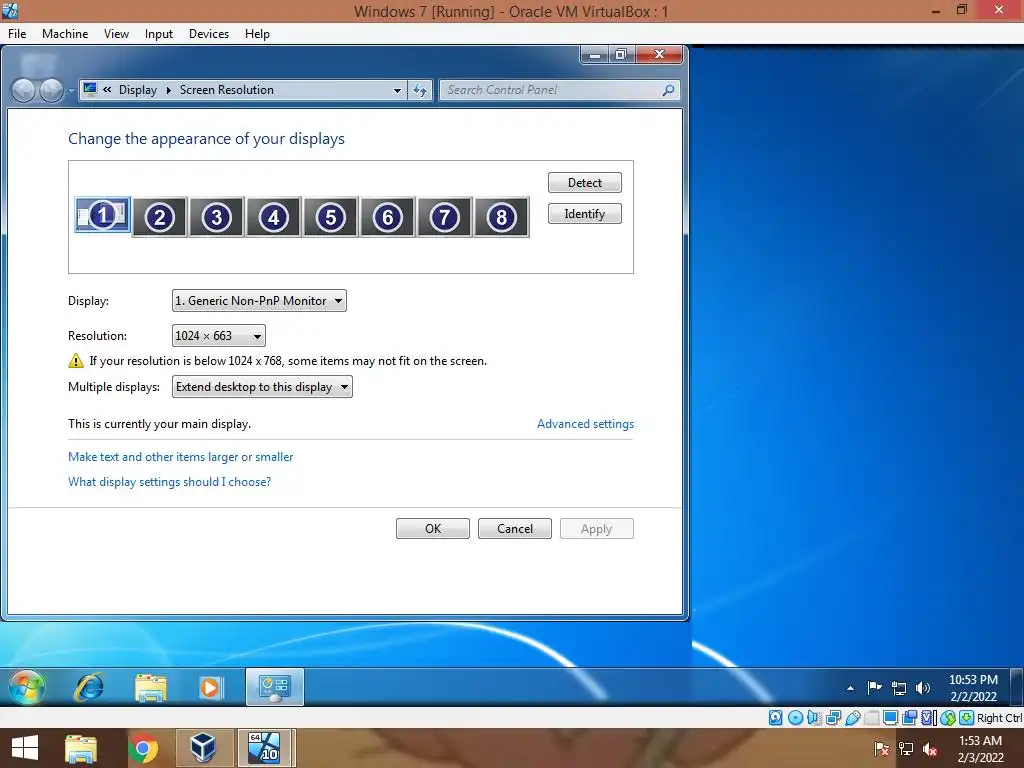Viewport: 1024px width, 768px height.
Task: Open Make text and other items larger link
Action: (181, 456)
